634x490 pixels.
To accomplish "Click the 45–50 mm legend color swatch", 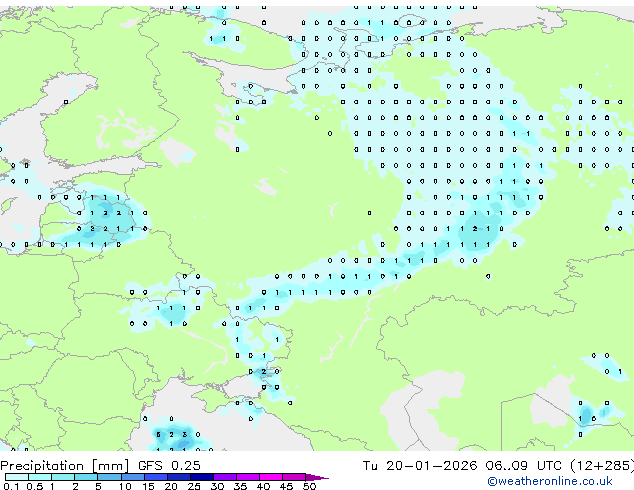I will pos(294,477).
